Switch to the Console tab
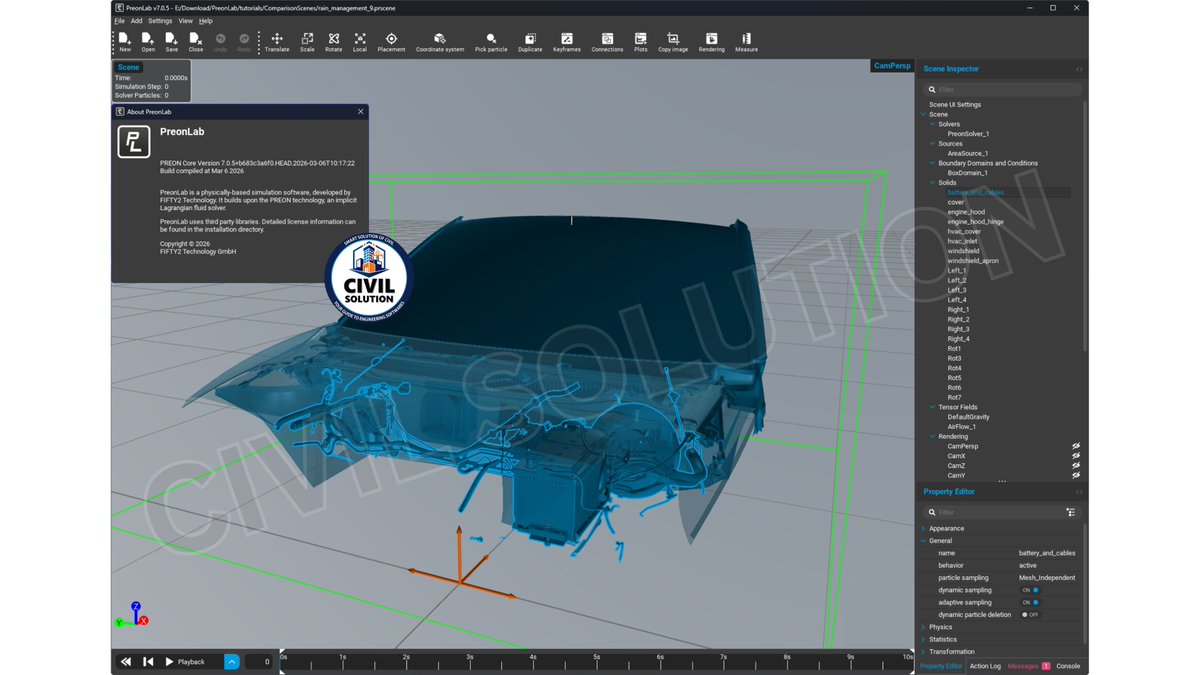1200x675 pixels. pos(1068,666)
